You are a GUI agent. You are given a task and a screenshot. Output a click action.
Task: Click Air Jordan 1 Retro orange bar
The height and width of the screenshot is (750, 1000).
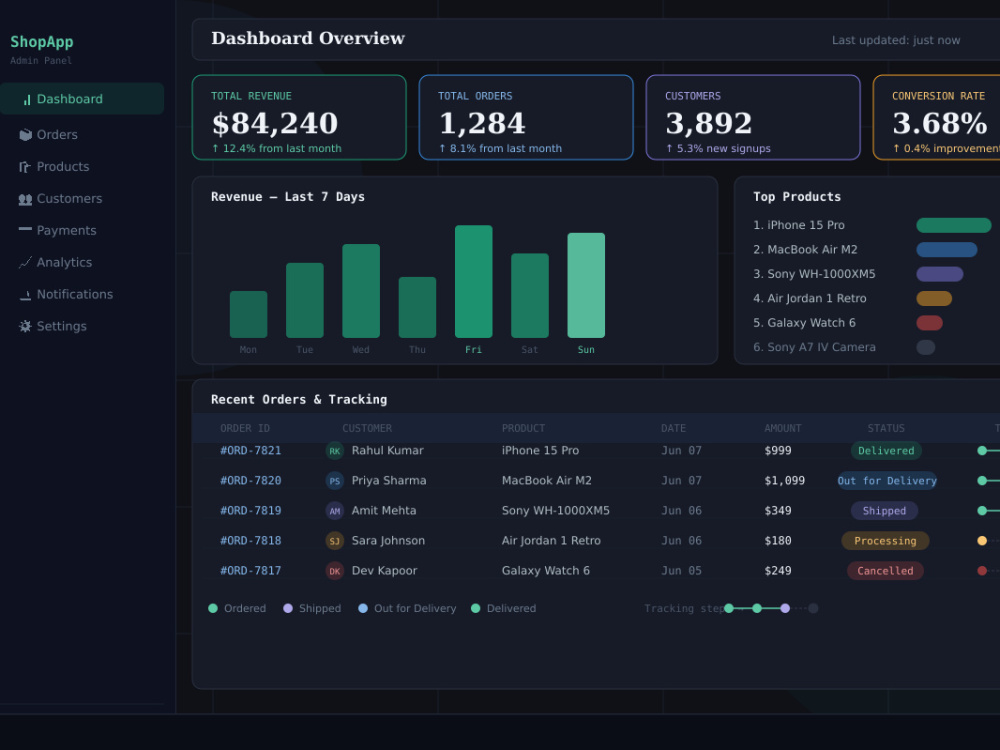tap(934, 298)
